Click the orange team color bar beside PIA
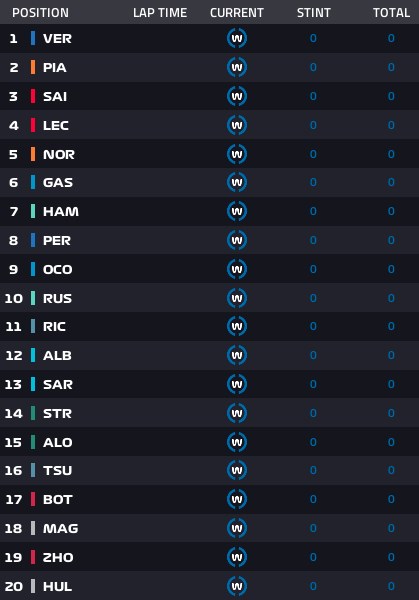This screenshot has width=419, height=600. pos(33,67)
